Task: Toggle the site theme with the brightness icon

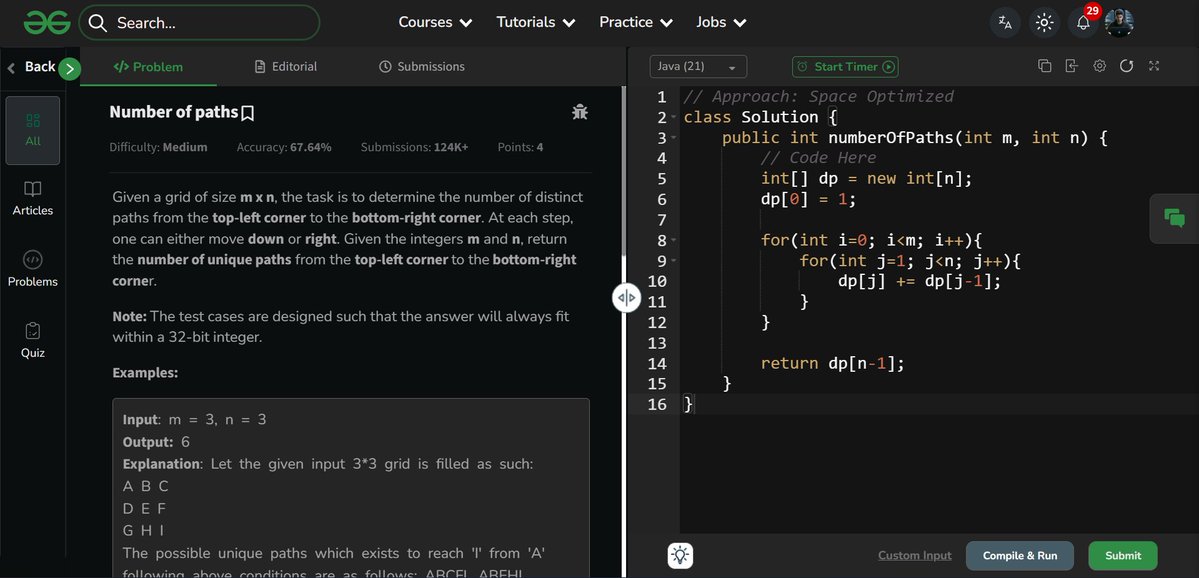Action: point(1044,21)
